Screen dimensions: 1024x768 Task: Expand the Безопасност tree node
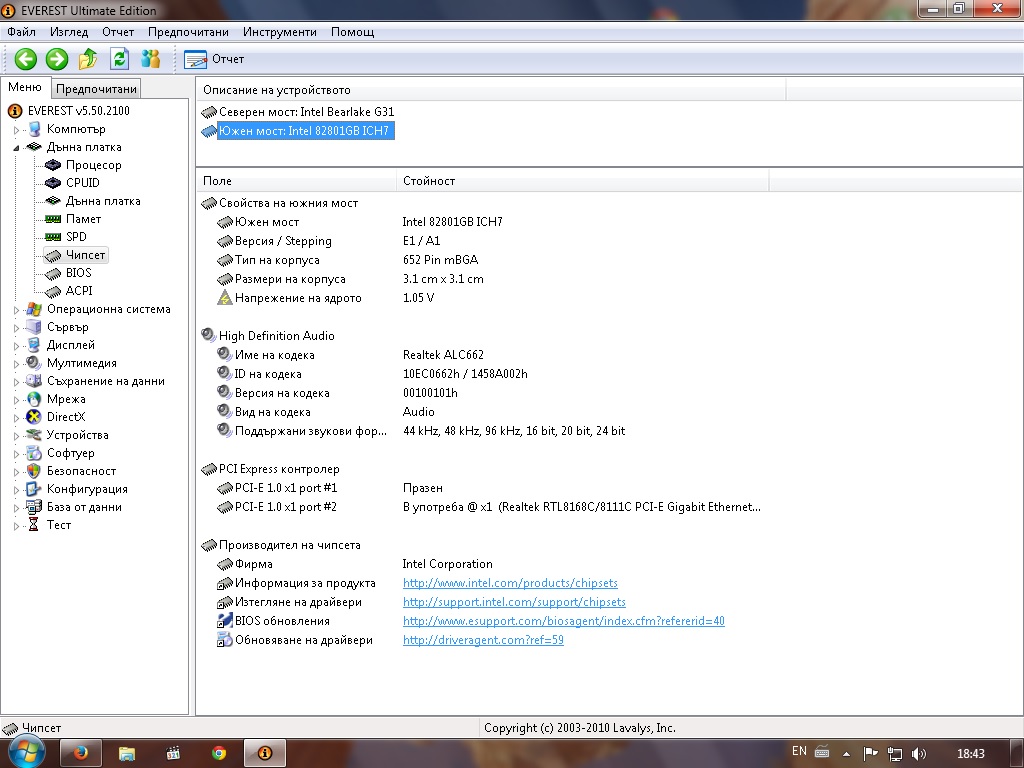[x=16, y=472]
